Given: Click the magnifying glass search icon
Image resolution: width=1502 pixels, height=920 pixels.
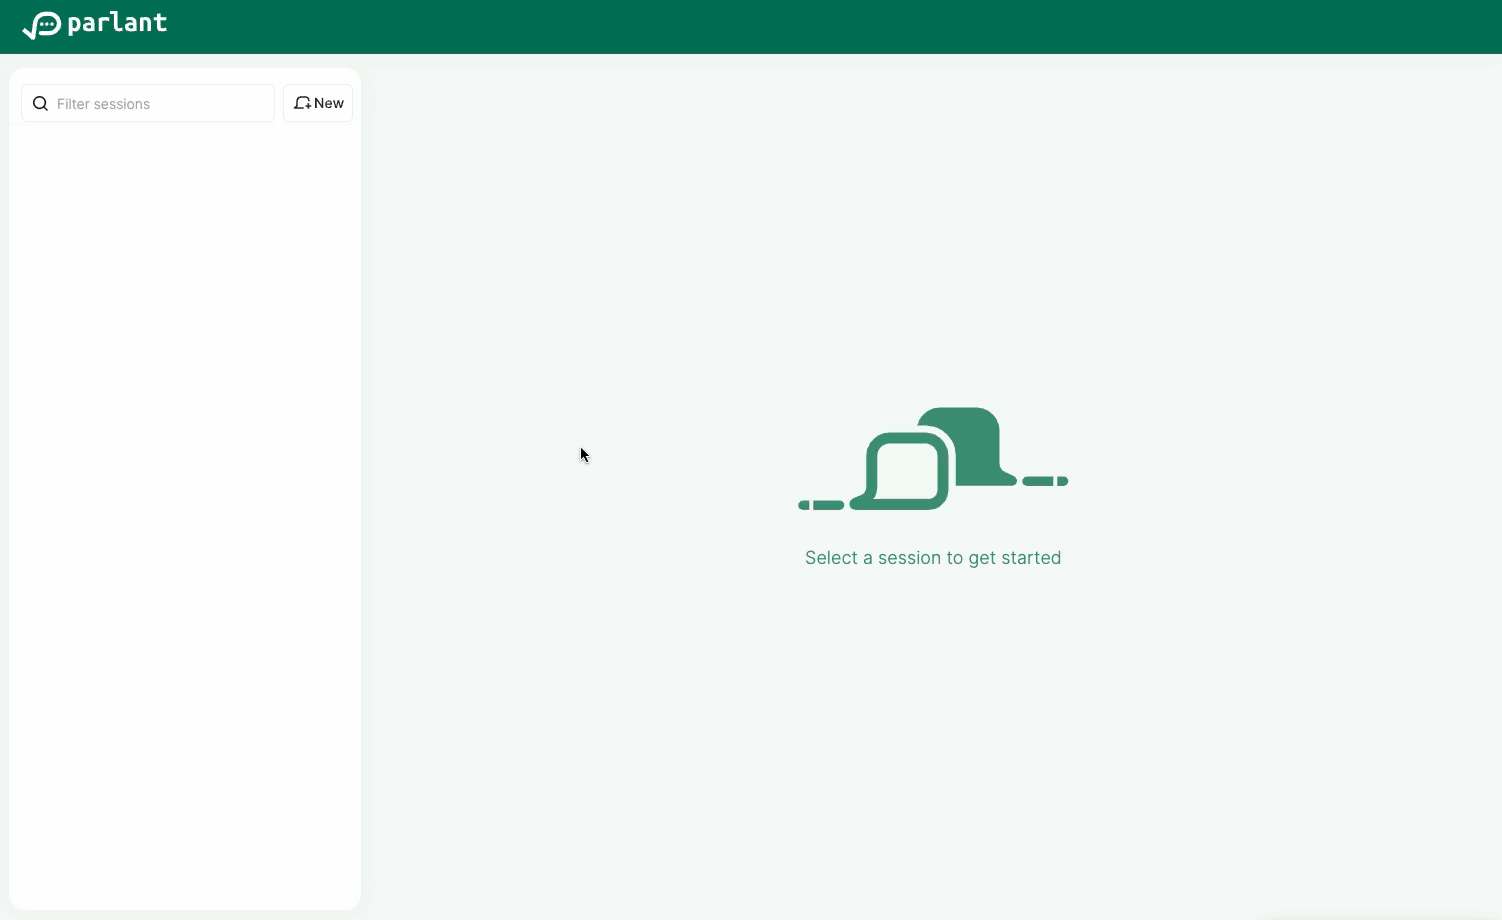Looking at the screenshot, I should point(41,104).
